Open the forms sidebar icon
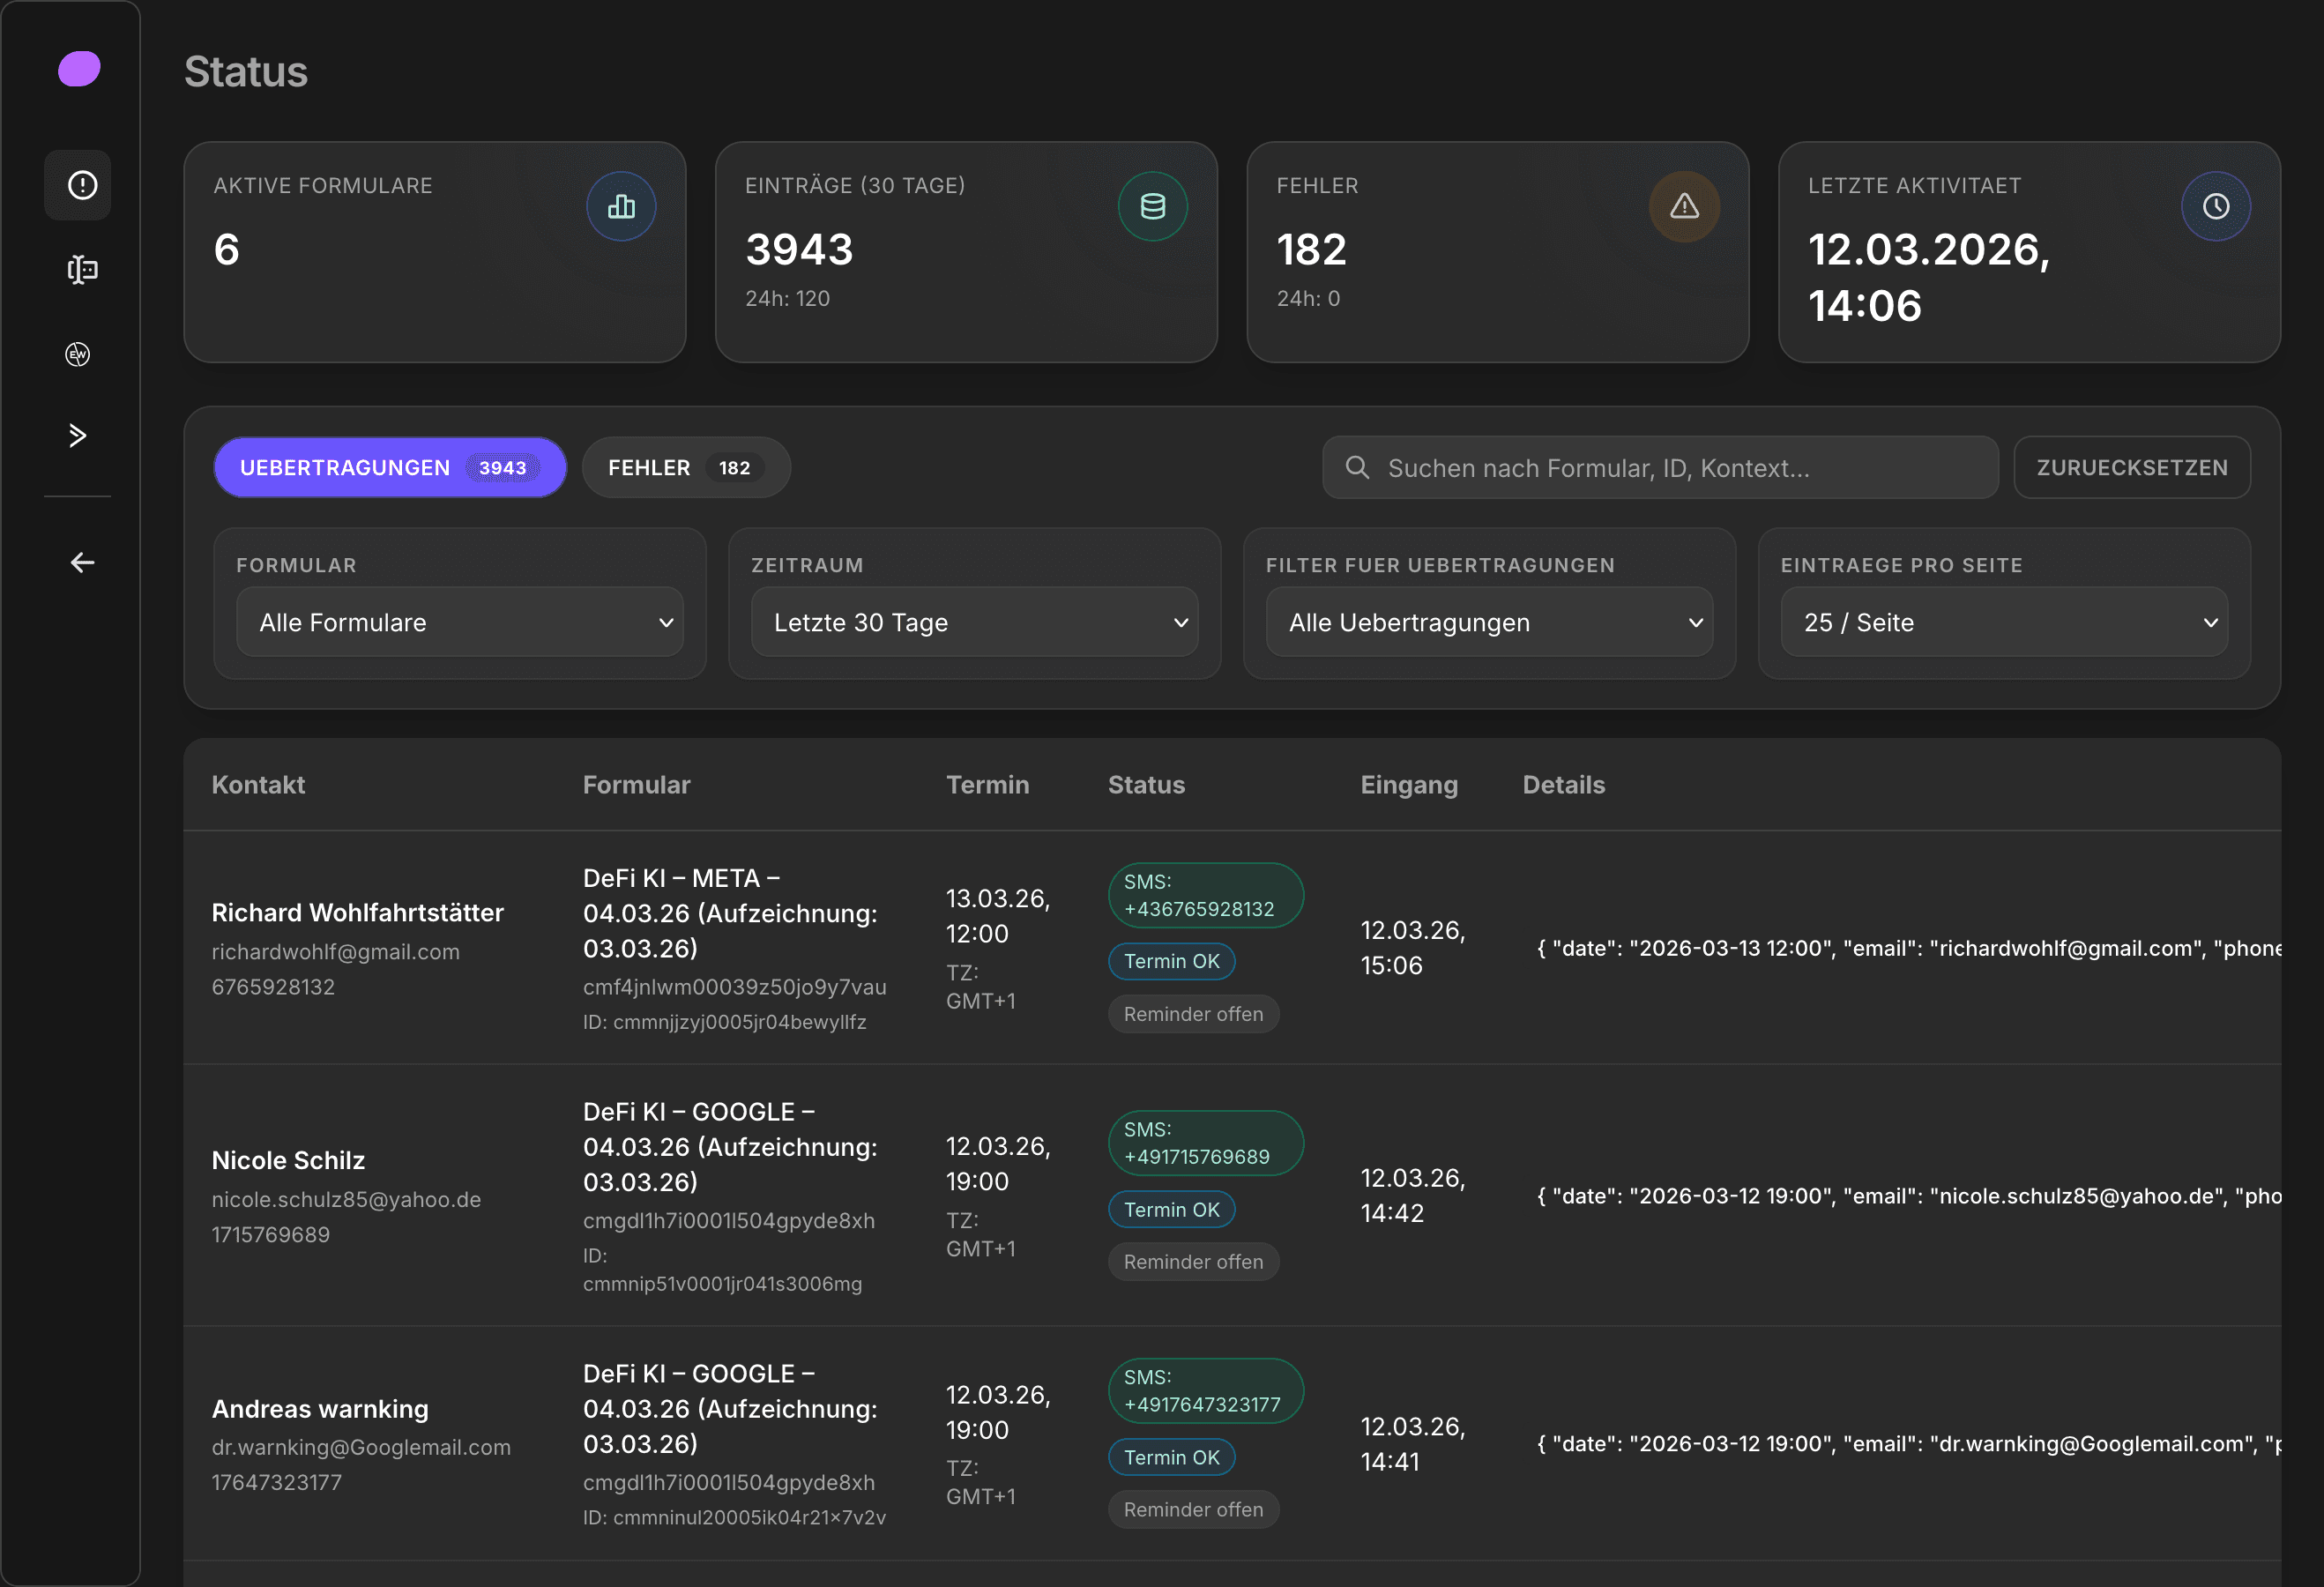Viewport: 2324px width, 1587px height. tap(81, 270)
